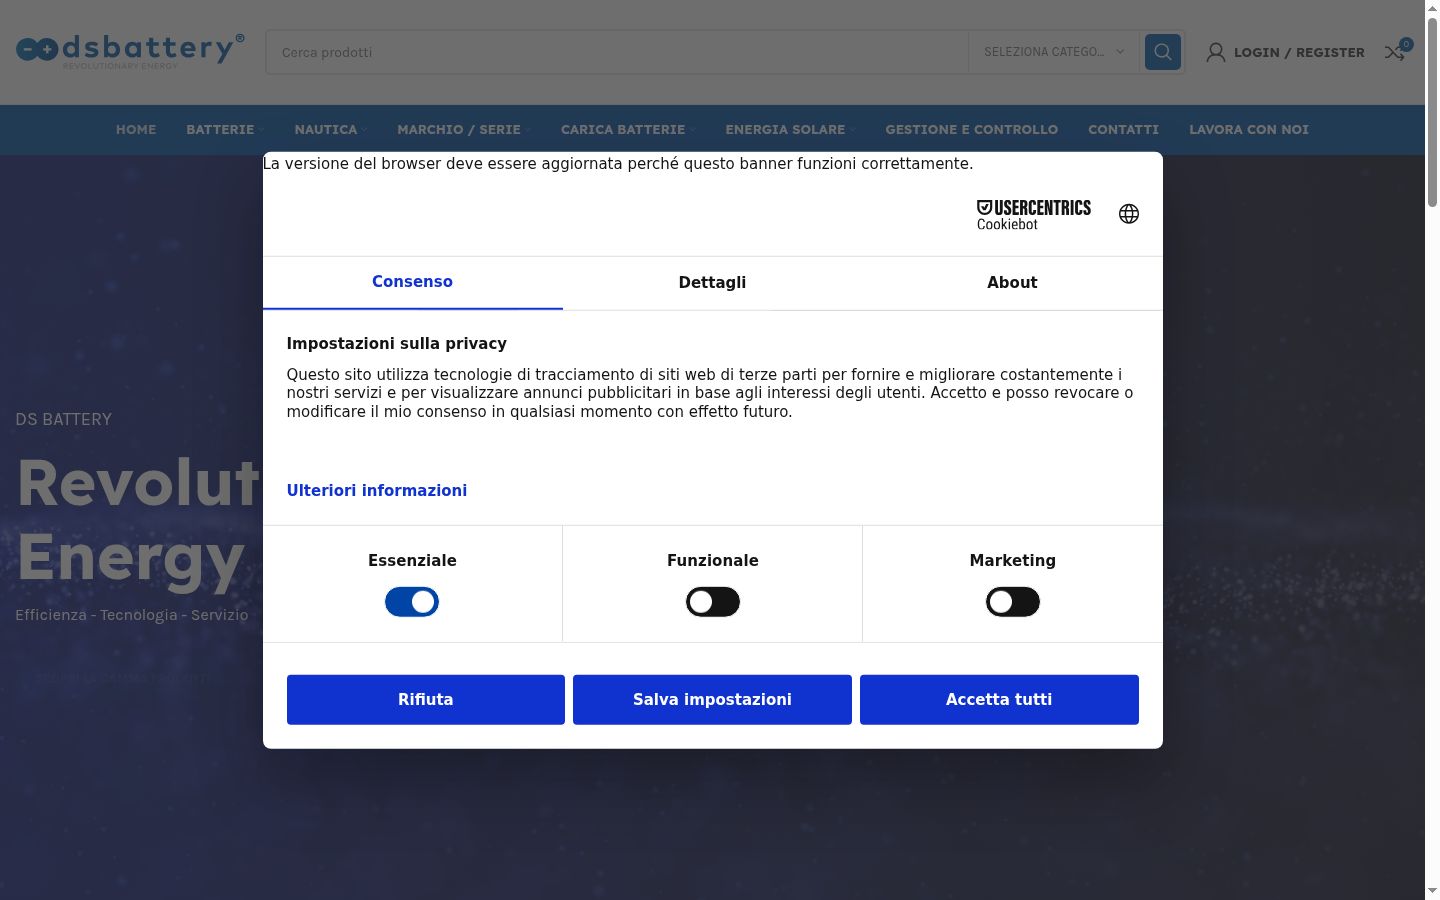This screenshot has height=900, width=1440.
Task: Click the Cerca prodotti search field
Action: point(616,52)
